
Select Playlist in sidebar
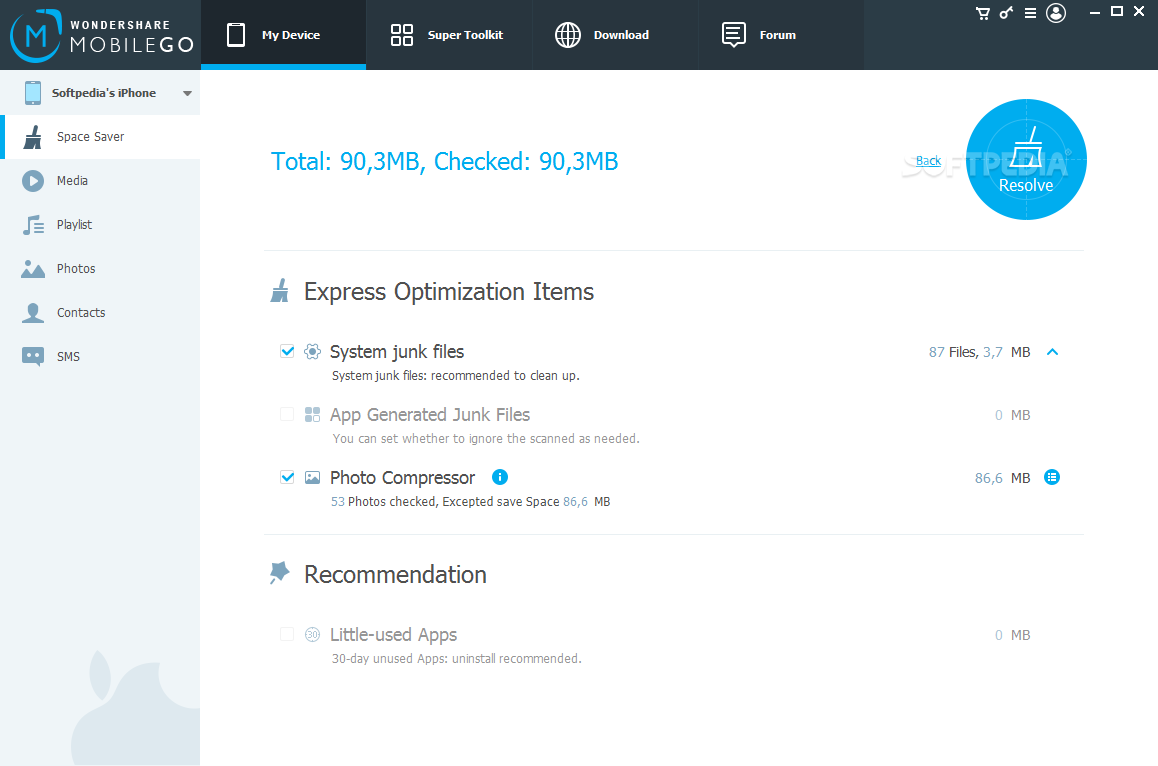pyautogui.click(x=100, y=225)
